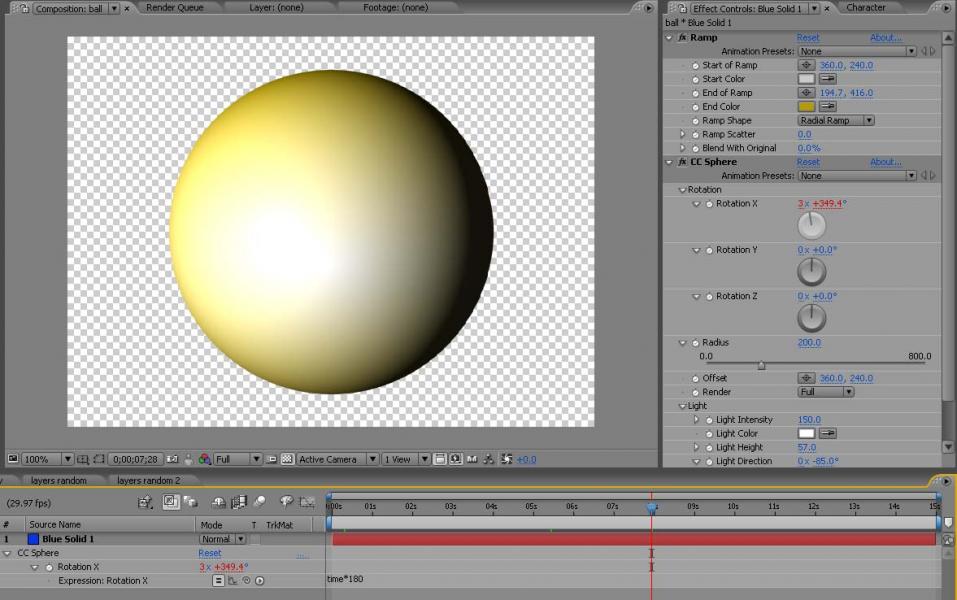Viewport: 957px width, 600px height.
Task: Toggle the transparency grid in the viewer
Action: (x=286, y=459)
